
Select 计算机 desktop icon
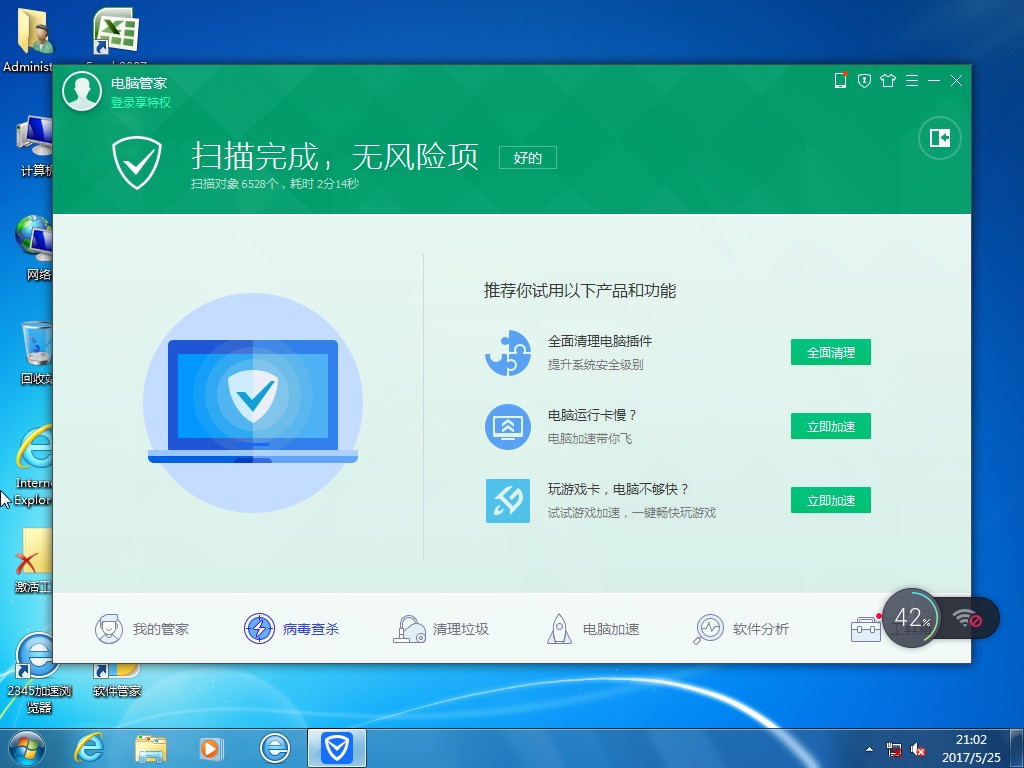(34, 146)
